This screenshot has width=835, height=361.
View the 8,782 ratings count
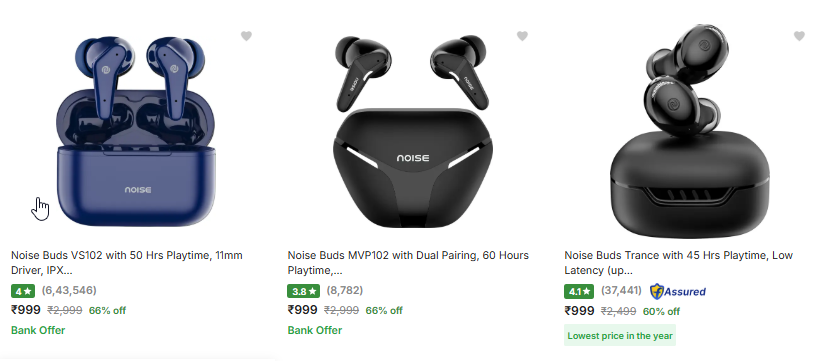345,290
